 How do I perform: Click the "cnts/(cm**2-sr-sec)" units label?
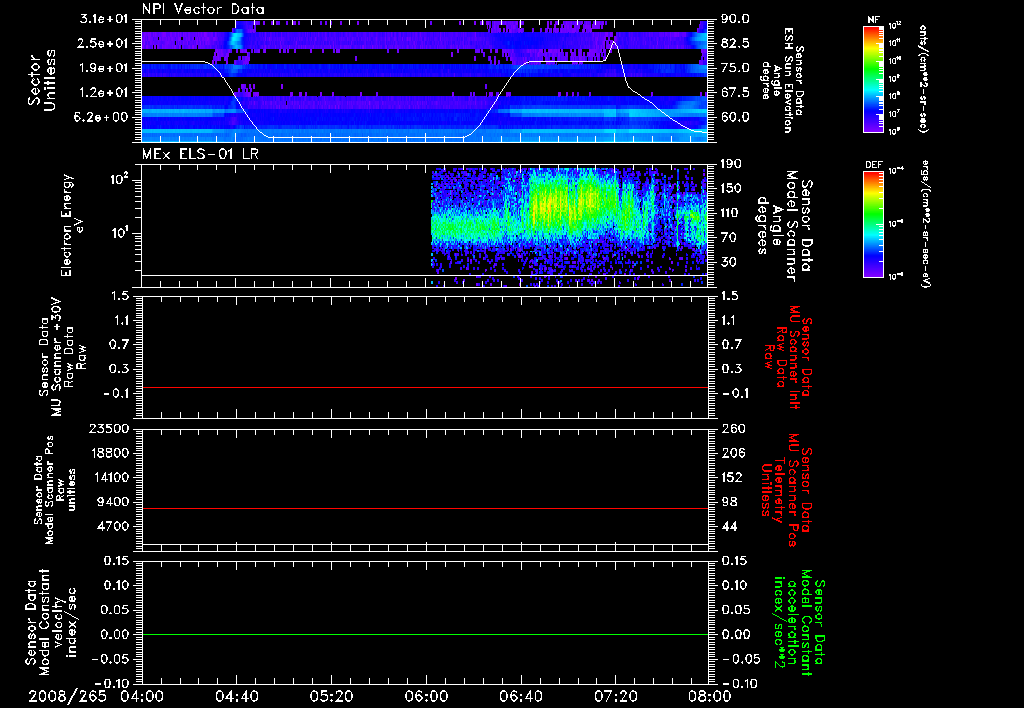click(923, 78)
